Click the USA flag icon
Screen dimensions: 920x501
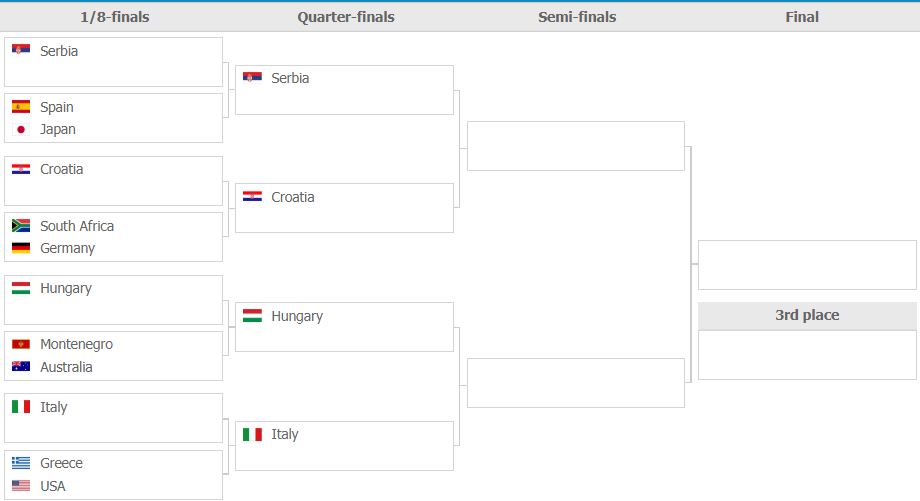(21, 486)
